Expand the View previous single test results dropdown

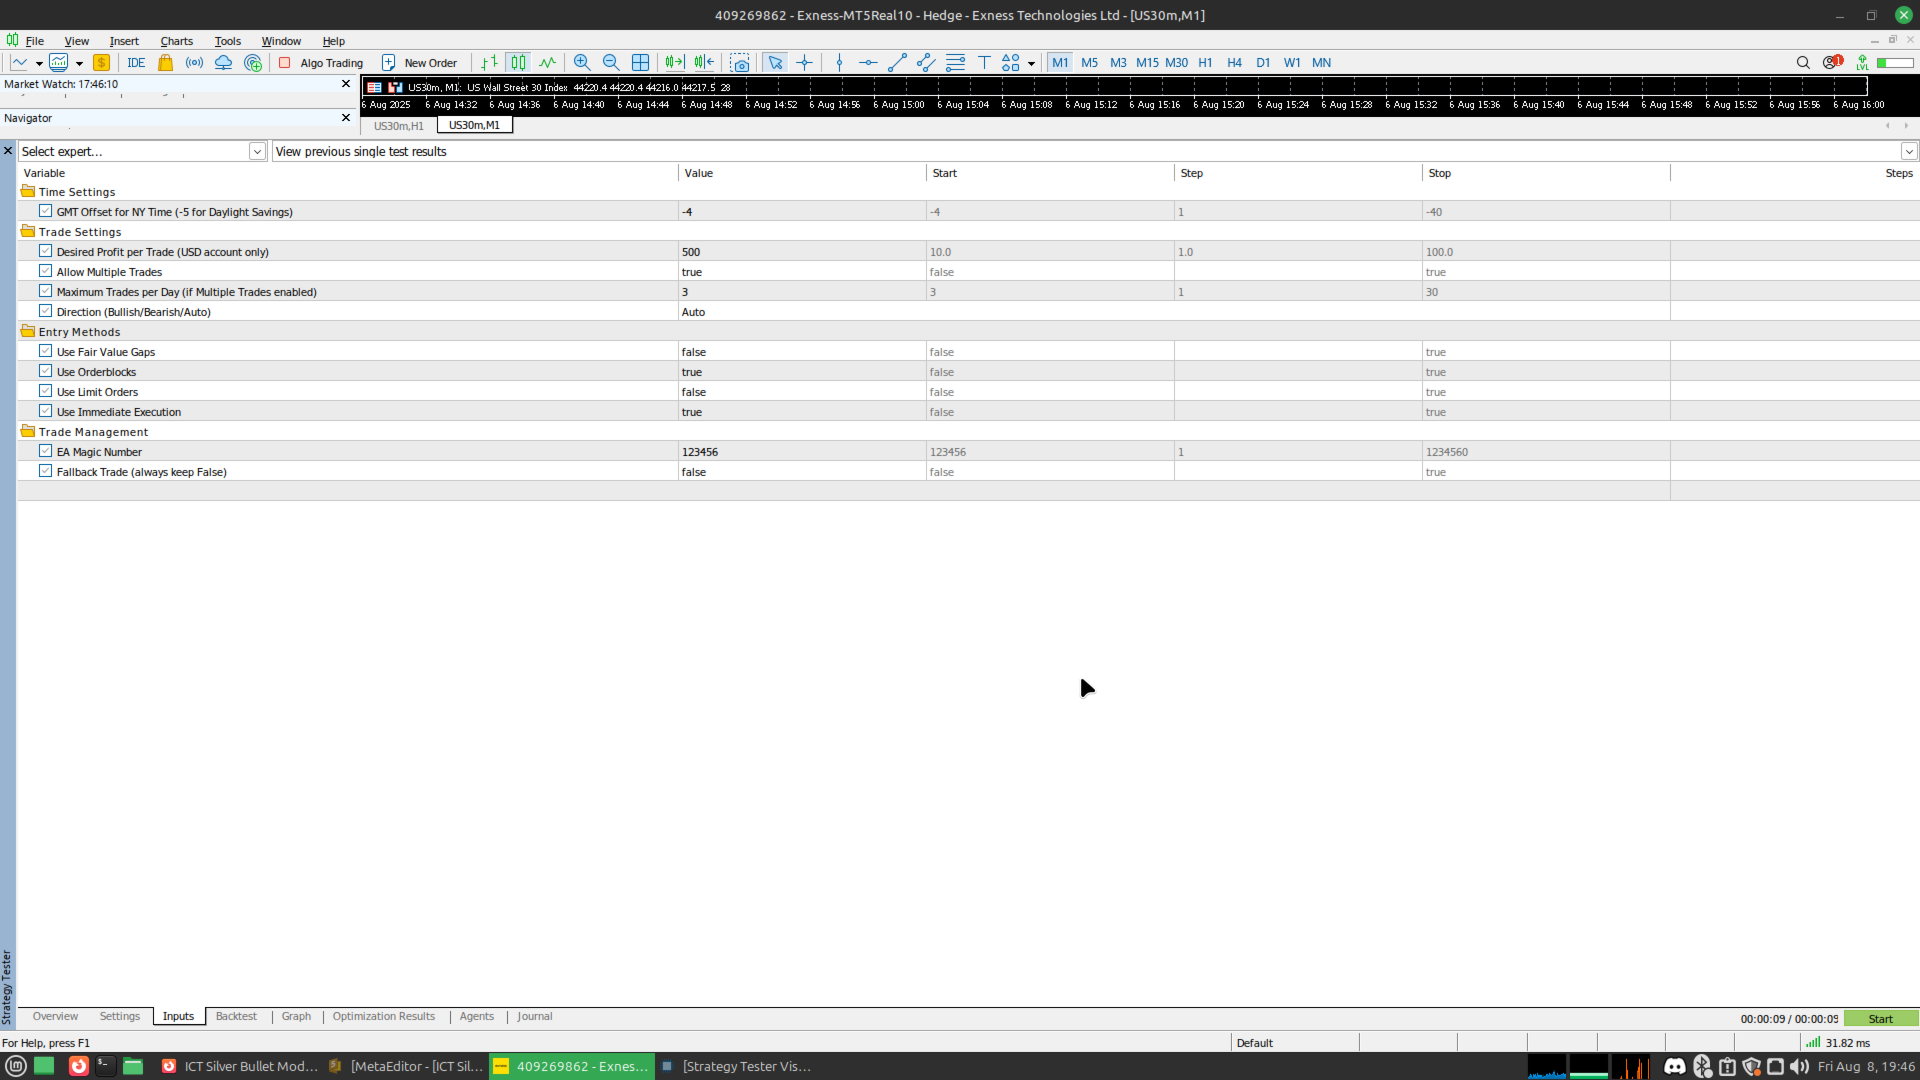click(1908, 151)
